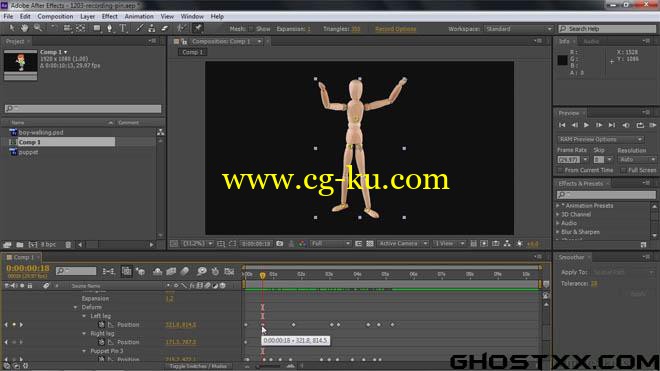
Task: Play the preview
Action: [586, 125]
